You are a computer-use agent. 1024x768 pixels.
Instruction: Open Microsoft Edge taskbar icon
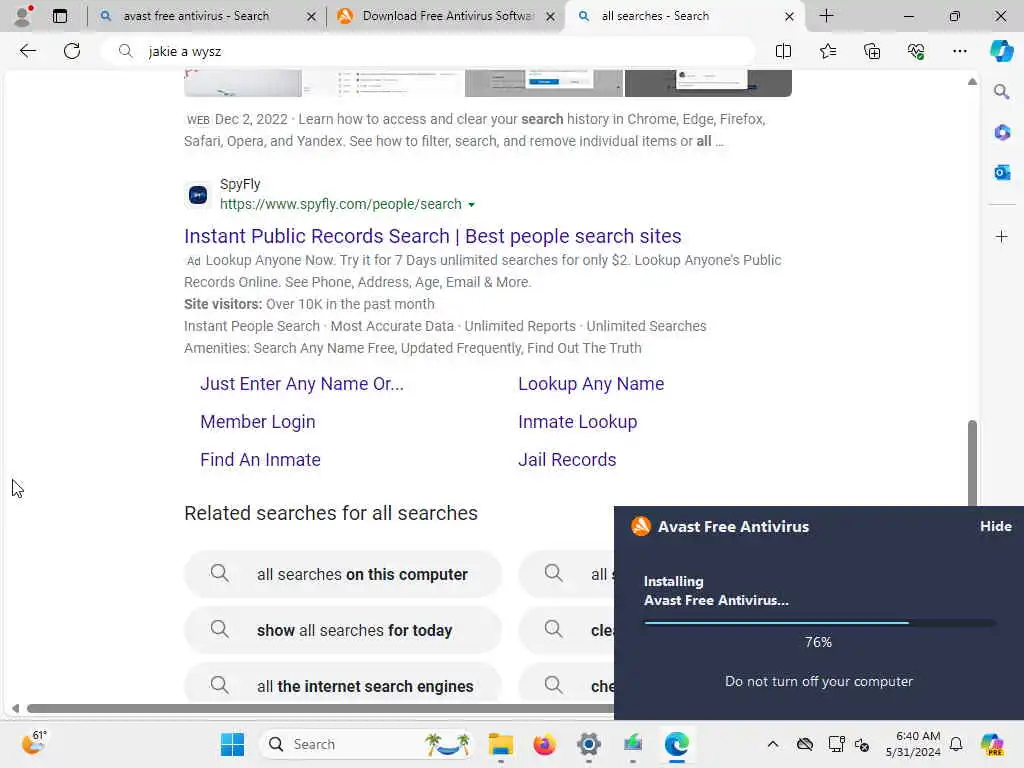click(x=677, y=744)
